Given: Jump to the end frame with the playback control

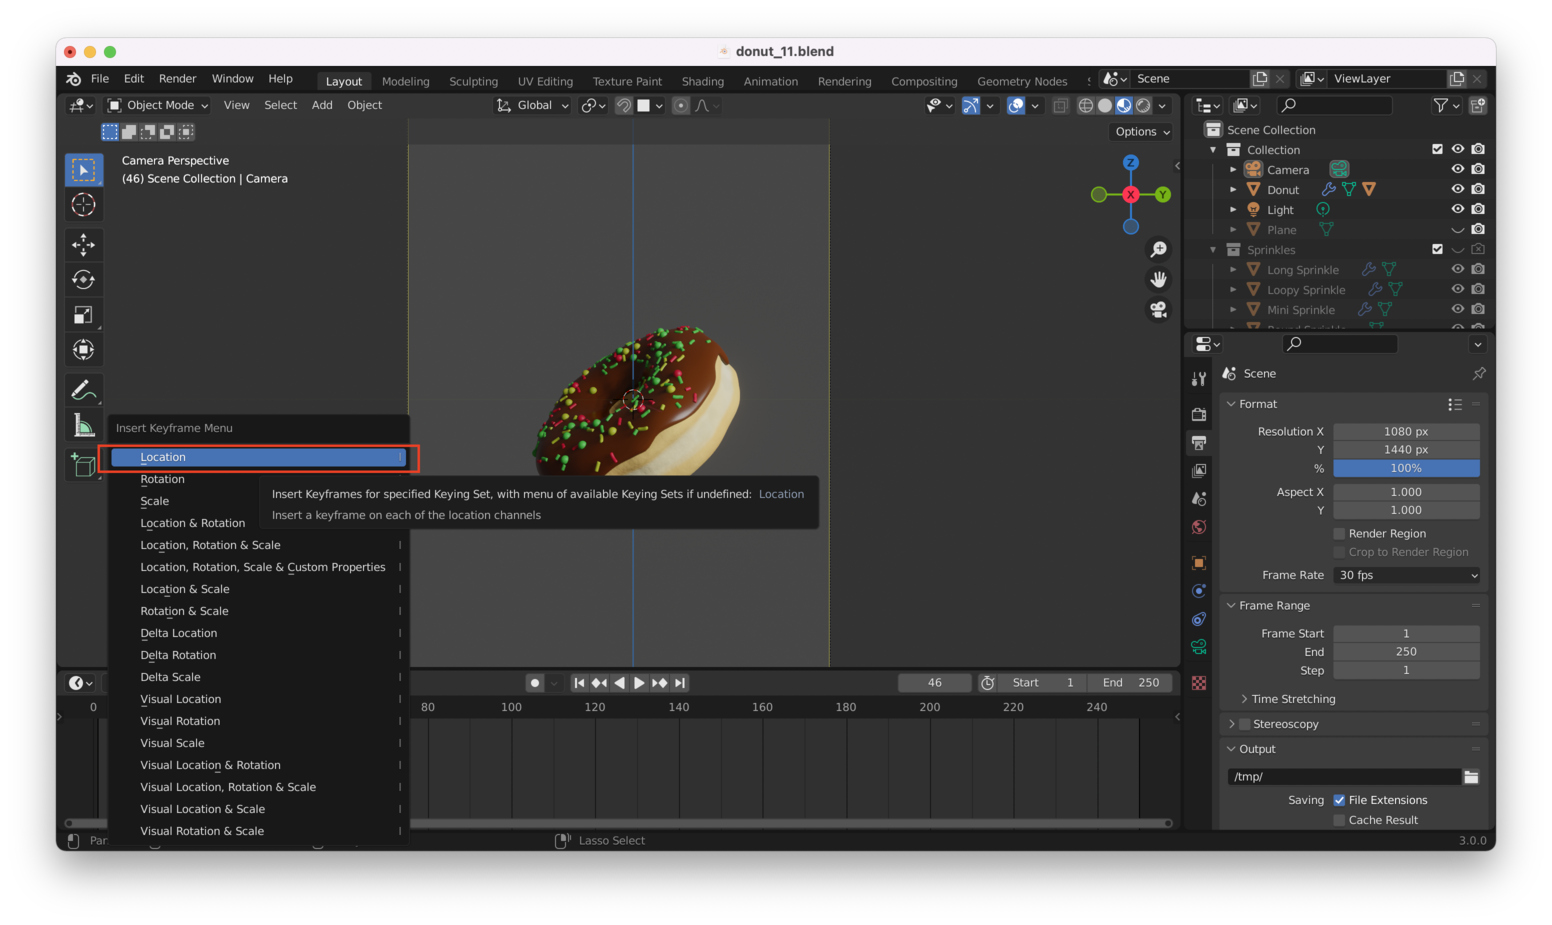Looking at the screenshot, I should point(680,683).
